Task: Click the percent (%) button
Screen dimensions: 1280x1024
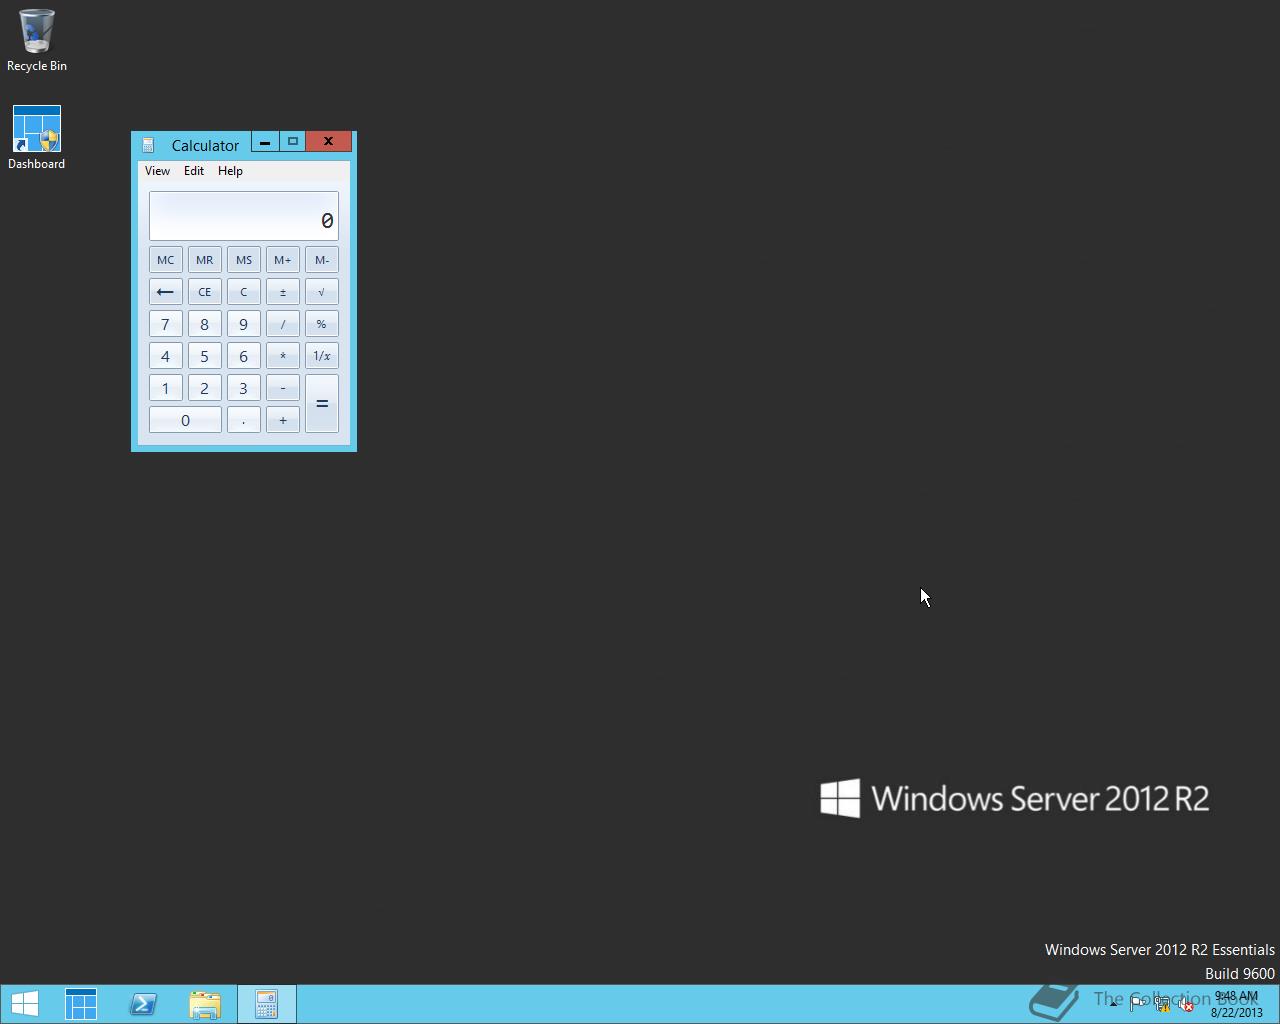Action: (322, 324)
